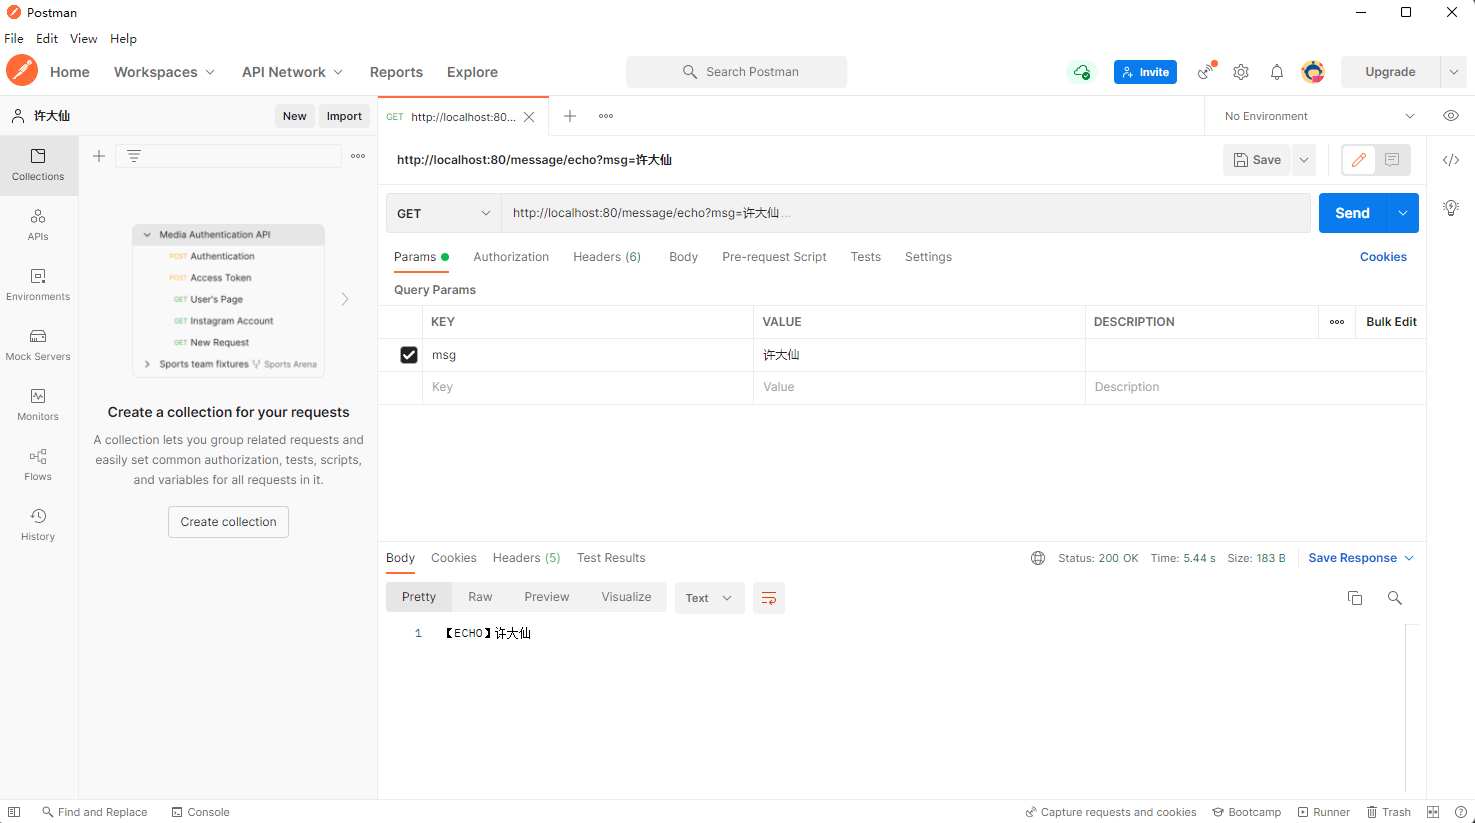
Task: Open the Monitors sidebar panel
Action: tap(38, 405)
